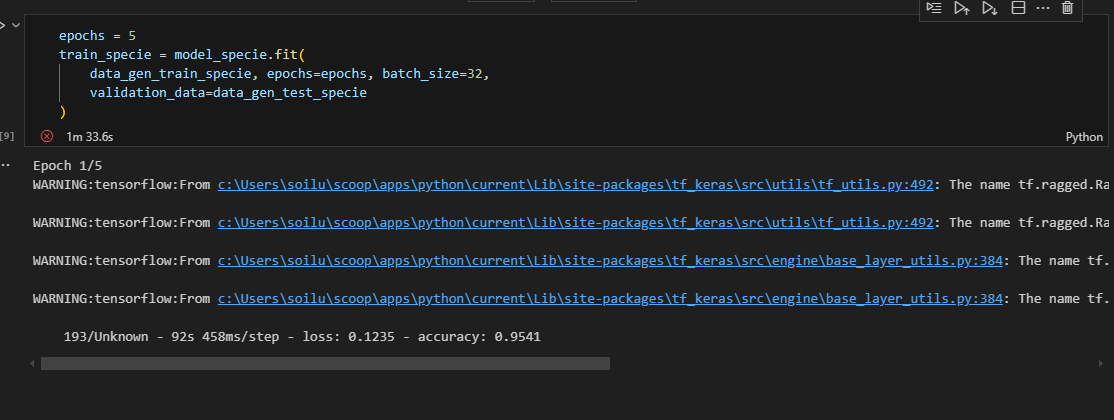Image resolution: width=1114 pixels, height=420 pixels.
Task: Run cell and below icon
Action: tap(990, 8)
